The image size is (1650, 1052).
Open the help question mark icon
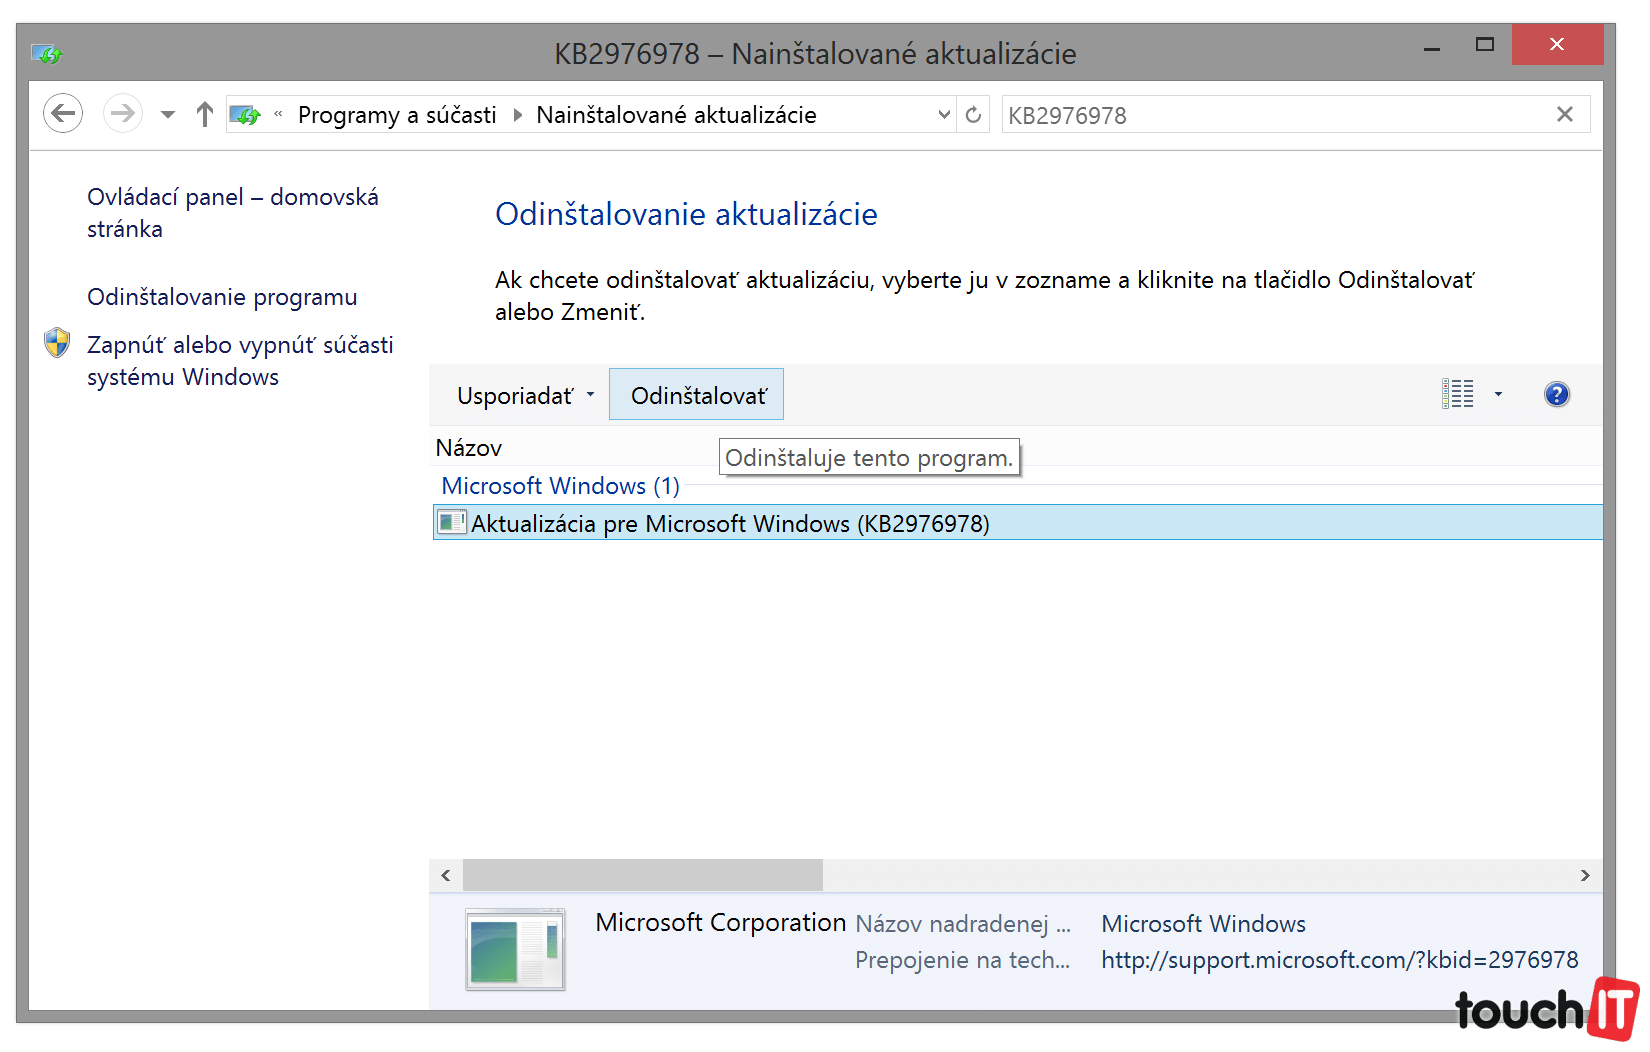click(1556, 395)
